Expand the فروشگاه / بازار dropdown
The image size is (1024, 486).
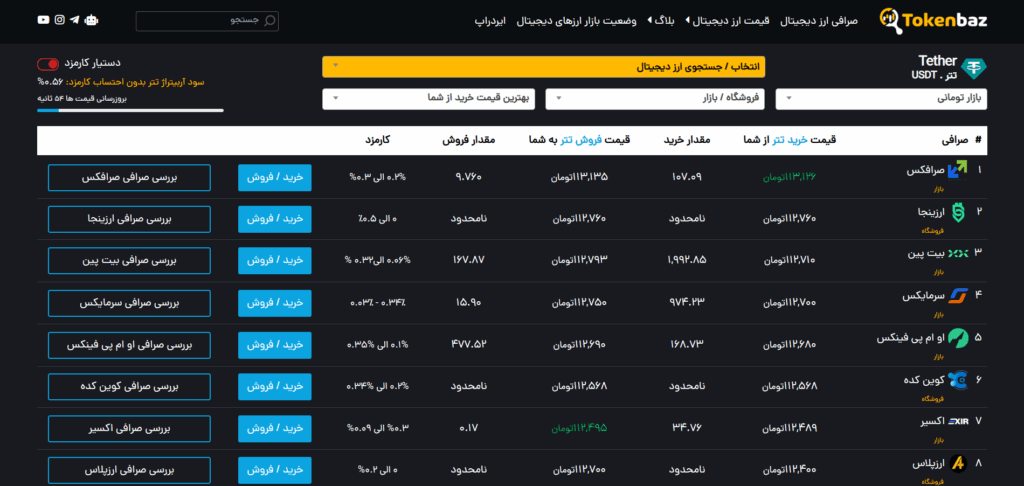pyautogui.click(x=654, y=99)
